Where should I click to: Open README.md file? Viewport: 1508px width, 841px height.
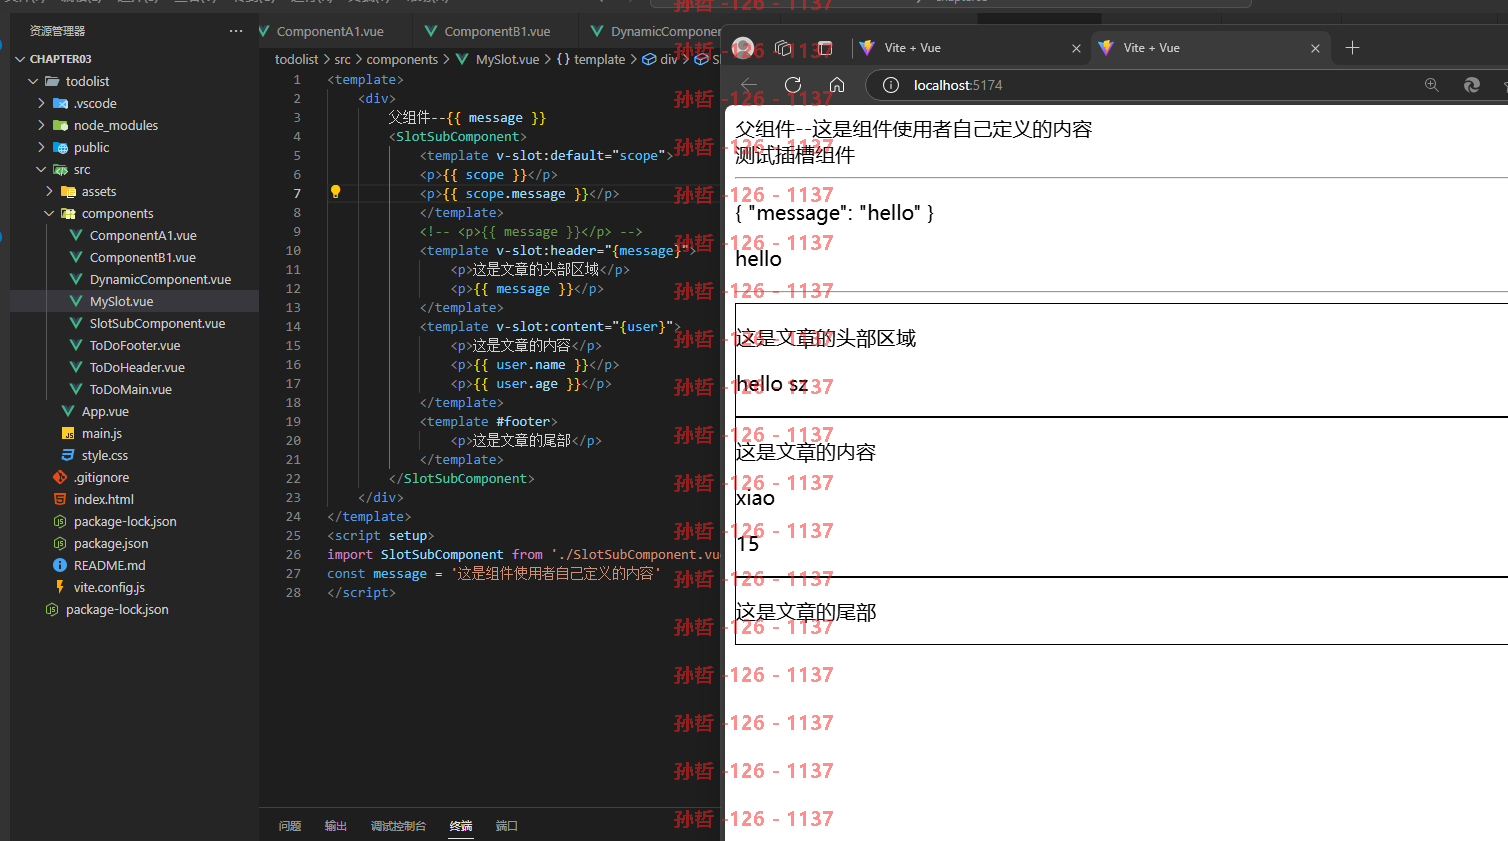pos(110,565)
